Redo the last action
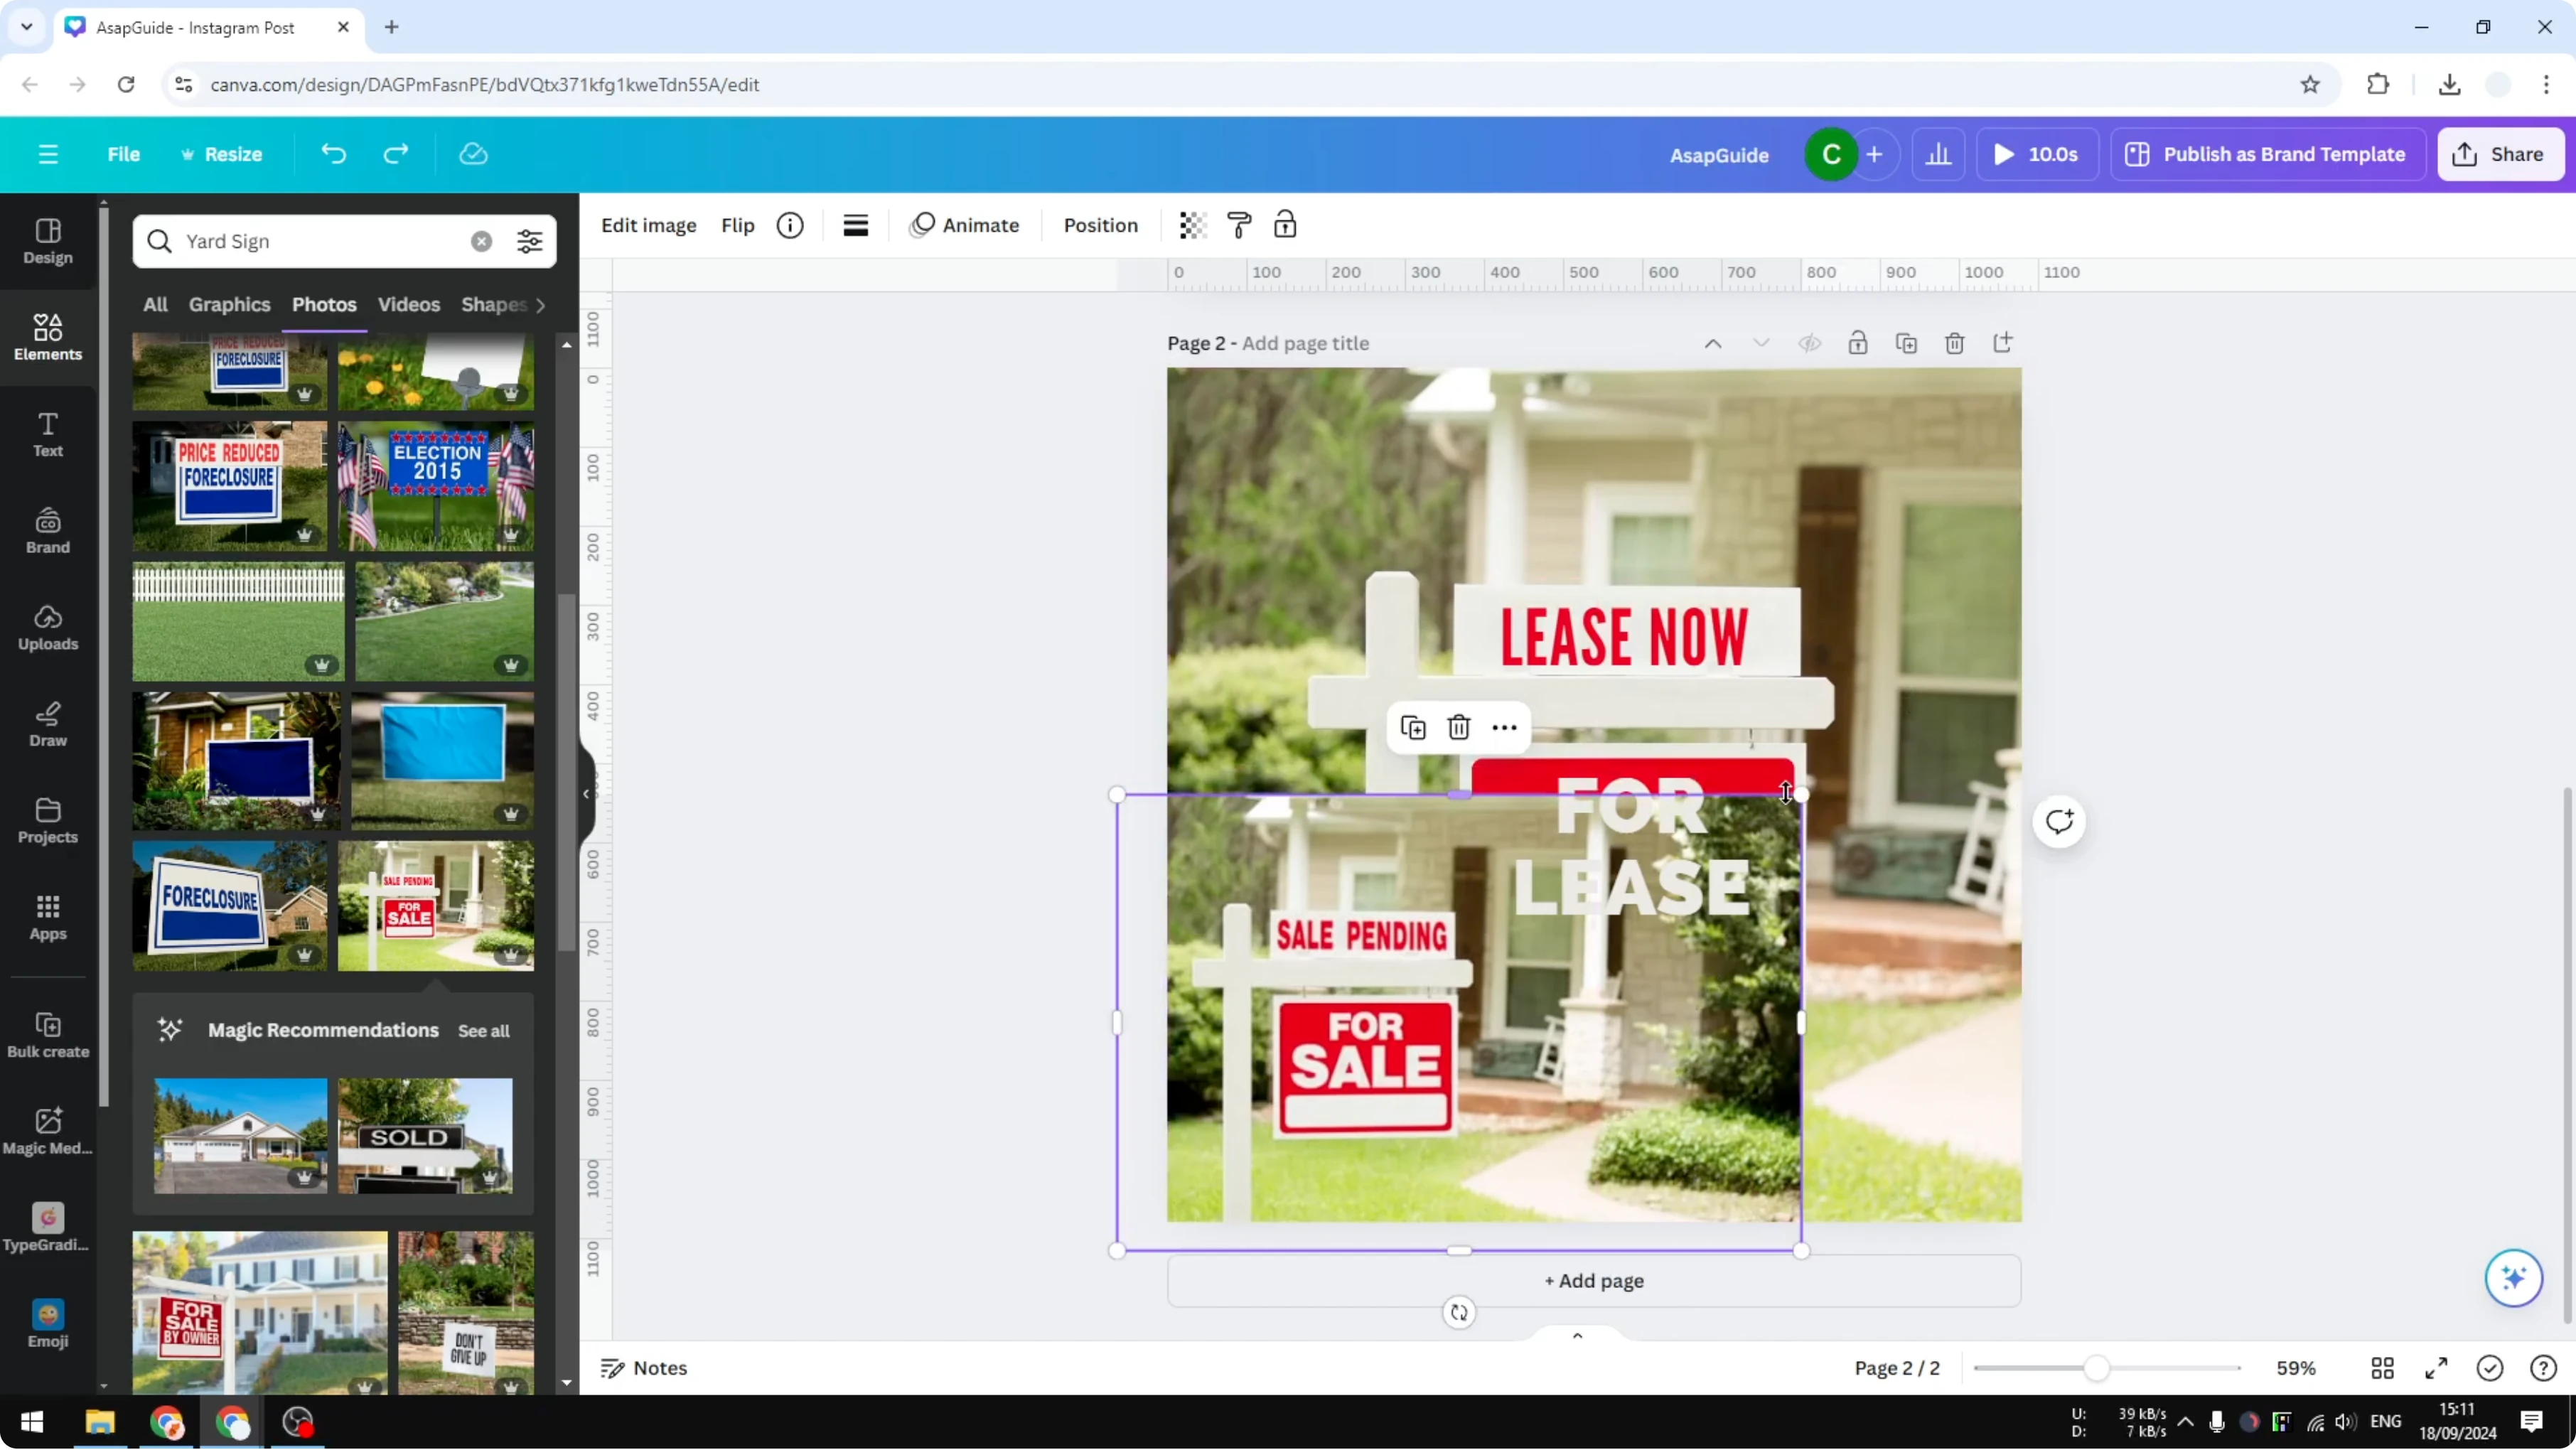2576x1450 pixels. point(396,154)
